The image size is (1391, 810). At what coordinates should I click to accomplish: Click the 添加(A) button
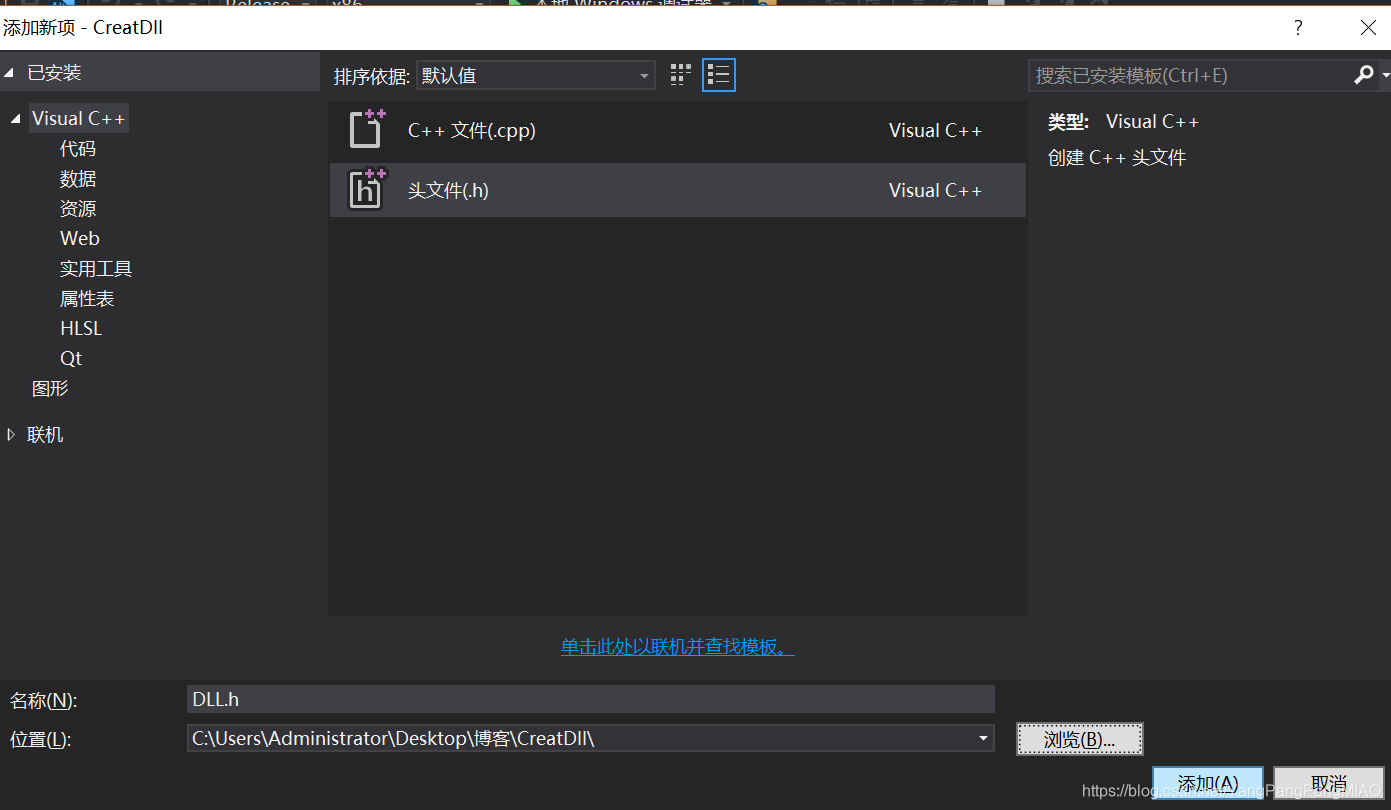(1208, 783)
